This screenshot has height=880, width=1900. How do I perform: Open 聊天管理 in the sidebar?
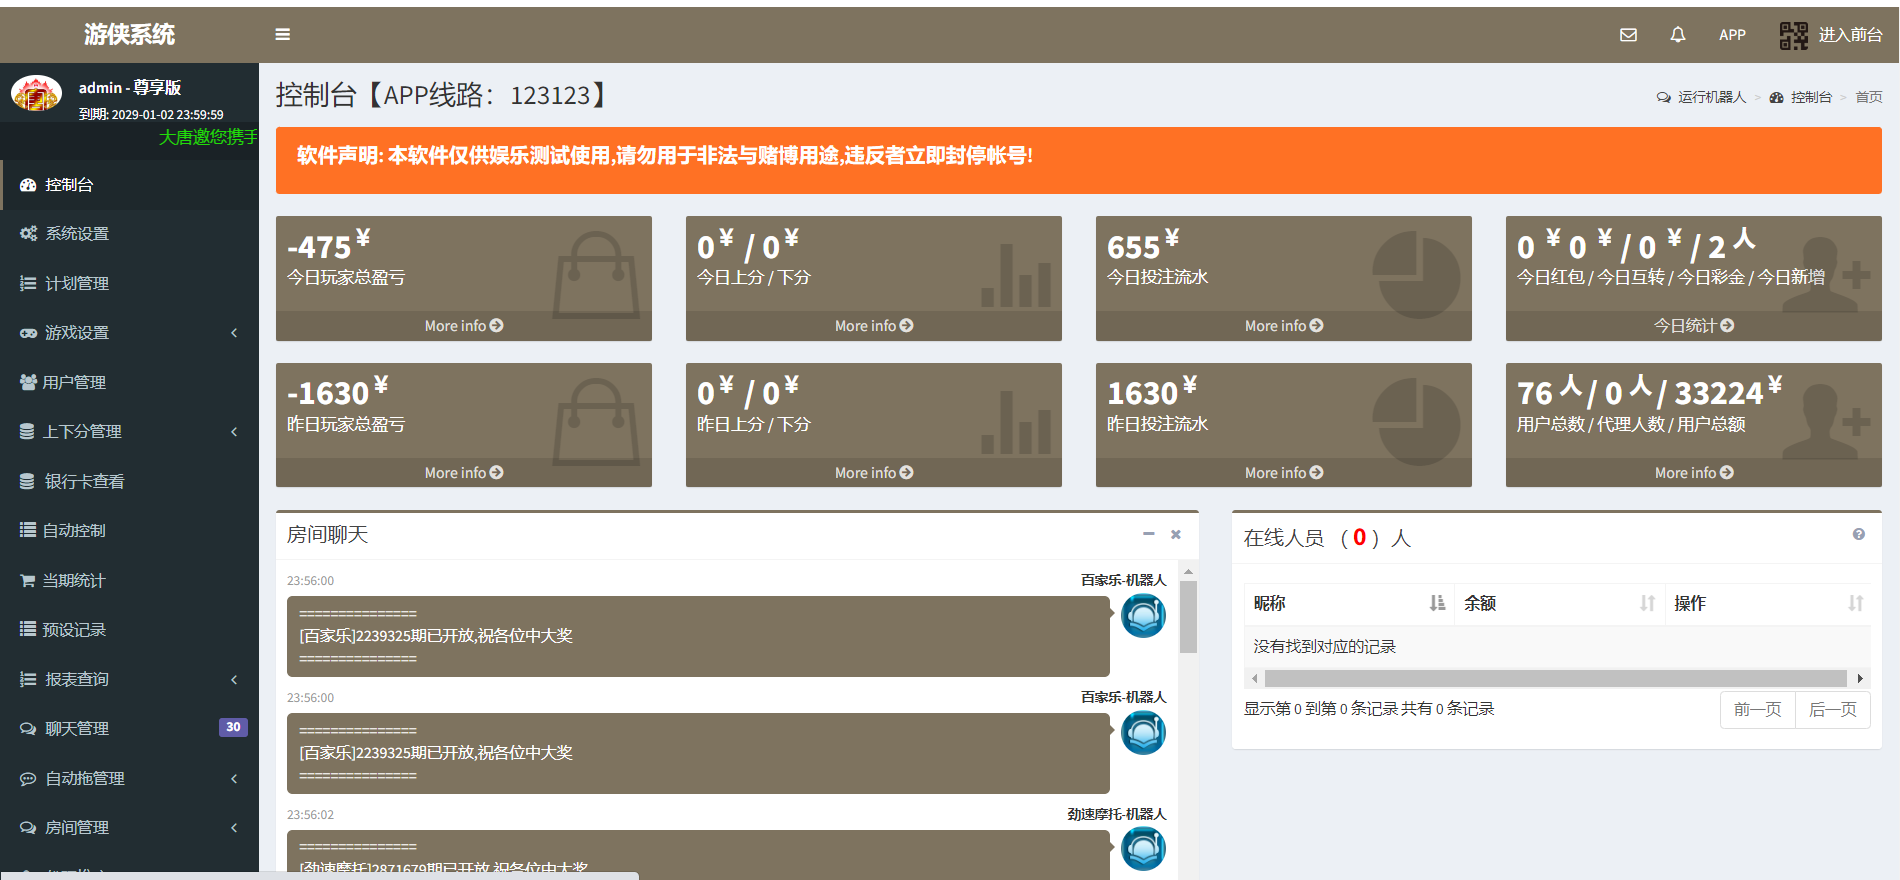click(x=77, y=729)
